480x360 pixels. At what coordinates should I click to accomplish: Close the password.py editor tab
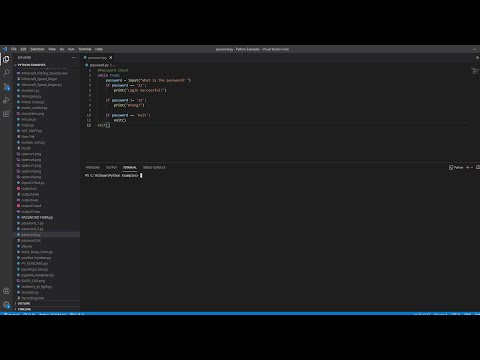[x=111, y=58]
